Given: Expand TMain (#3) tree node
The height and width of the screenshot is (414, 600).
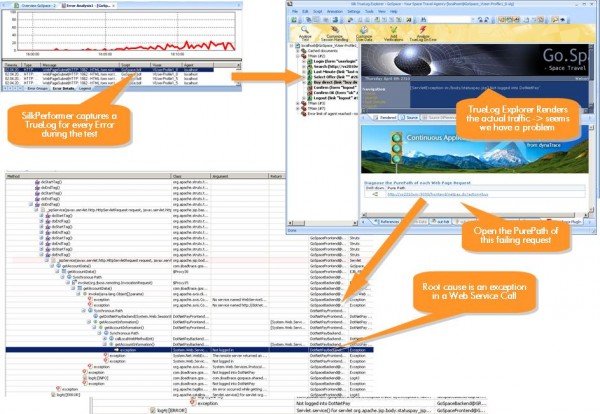Looking at the screenshot, I should click(298, 103).
